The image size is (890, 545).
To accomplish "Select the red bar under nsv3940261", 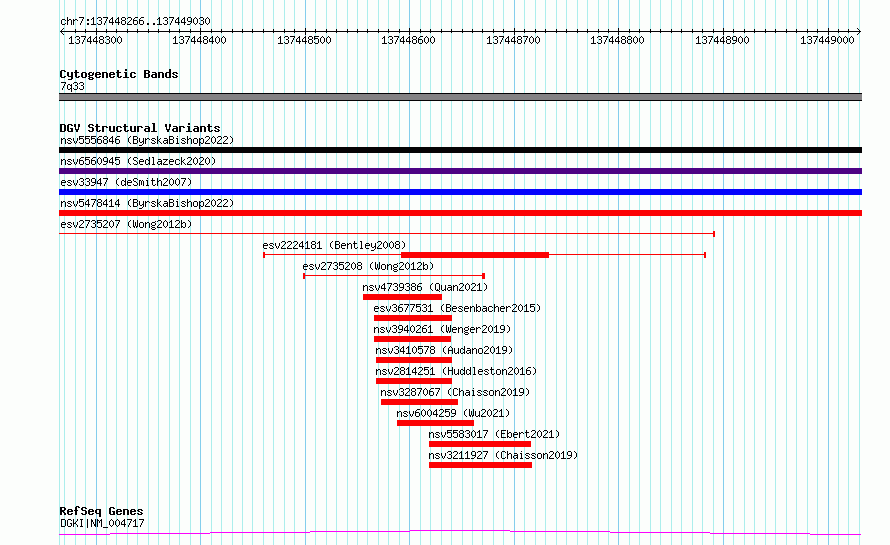I will [x=412, y=339].
